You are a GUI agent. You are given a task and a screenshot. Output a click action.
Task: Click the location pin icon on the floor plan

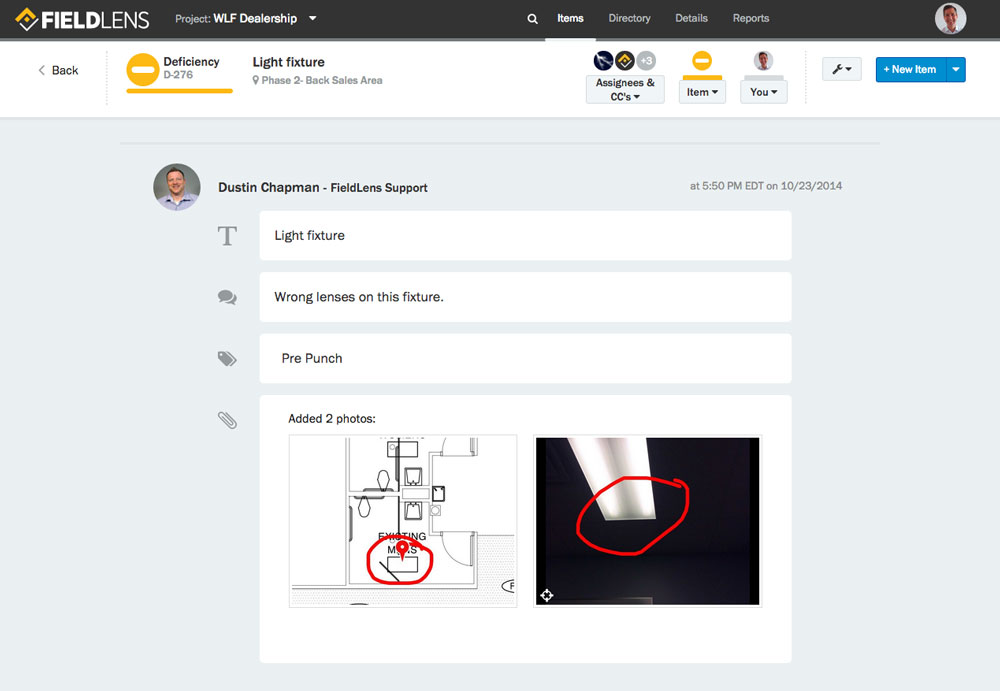401,549
